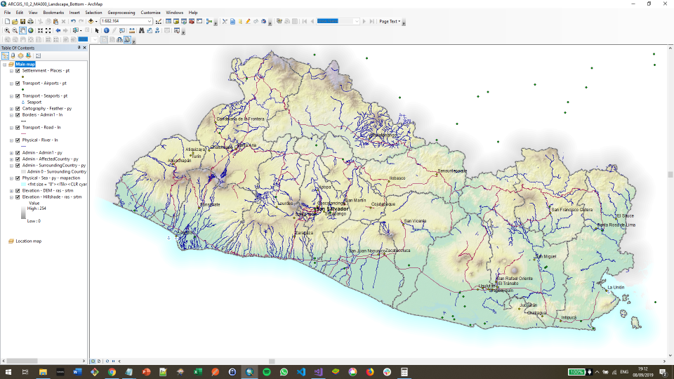Screen dimensions: 674x379
Task: Expand the Admin - Admin1 layer
Action: click(x=12, y=153)
